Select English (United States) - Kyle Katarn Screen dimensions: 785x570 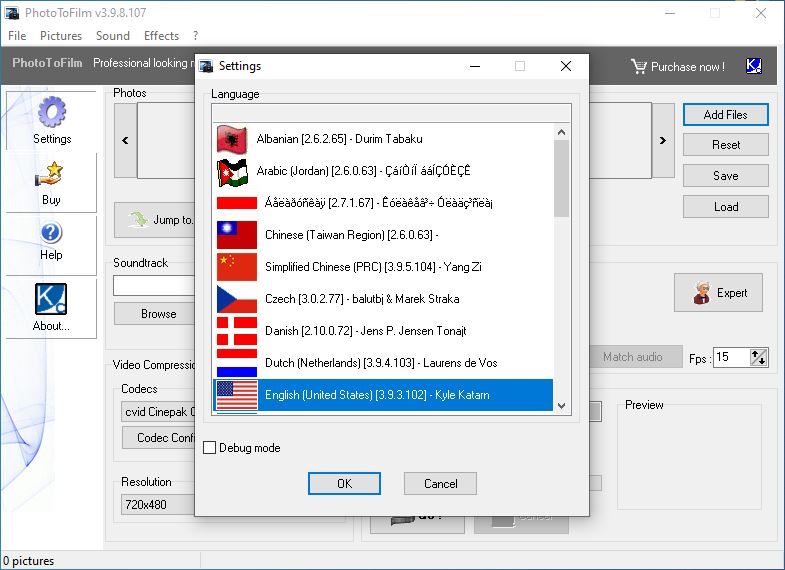click(383, 395)
